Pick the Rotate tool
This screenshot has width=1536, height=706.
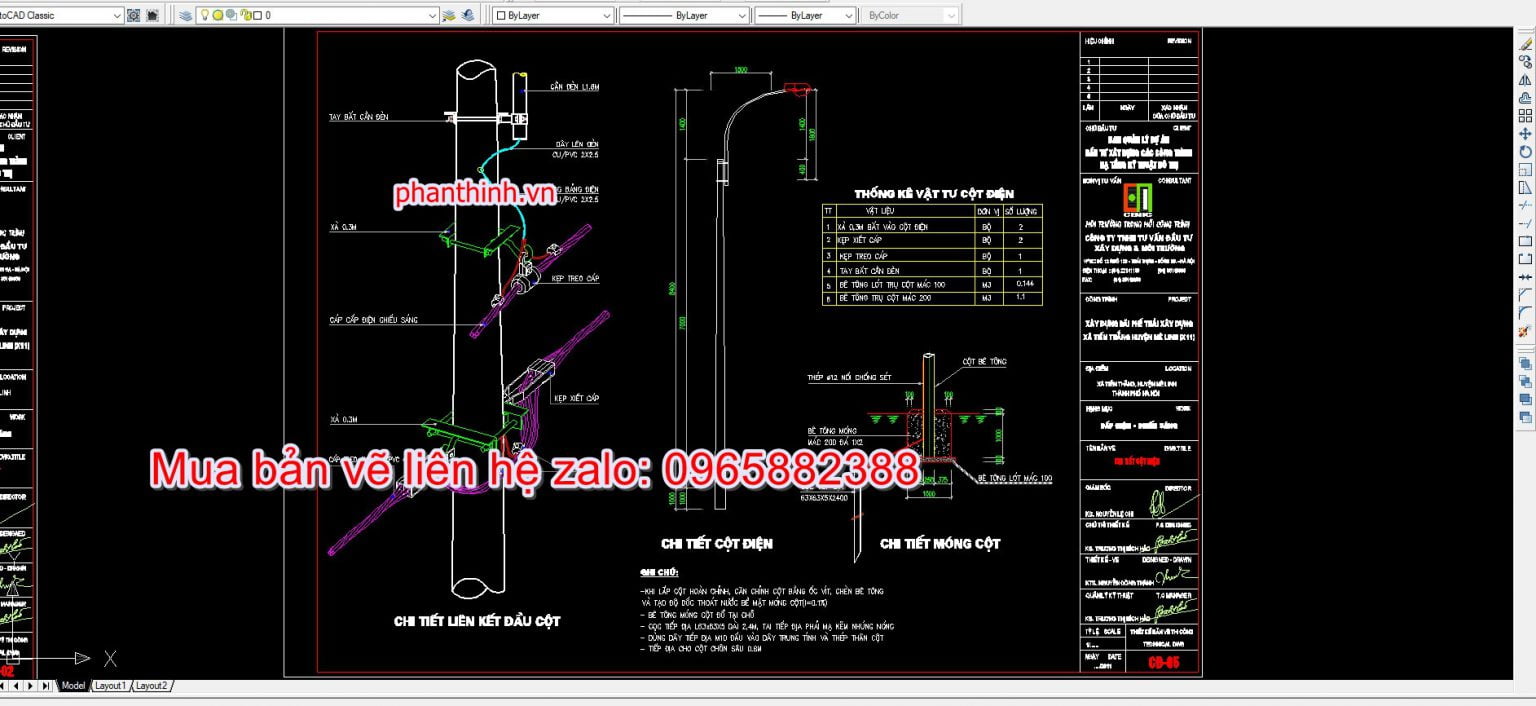tap(1525, 152)
